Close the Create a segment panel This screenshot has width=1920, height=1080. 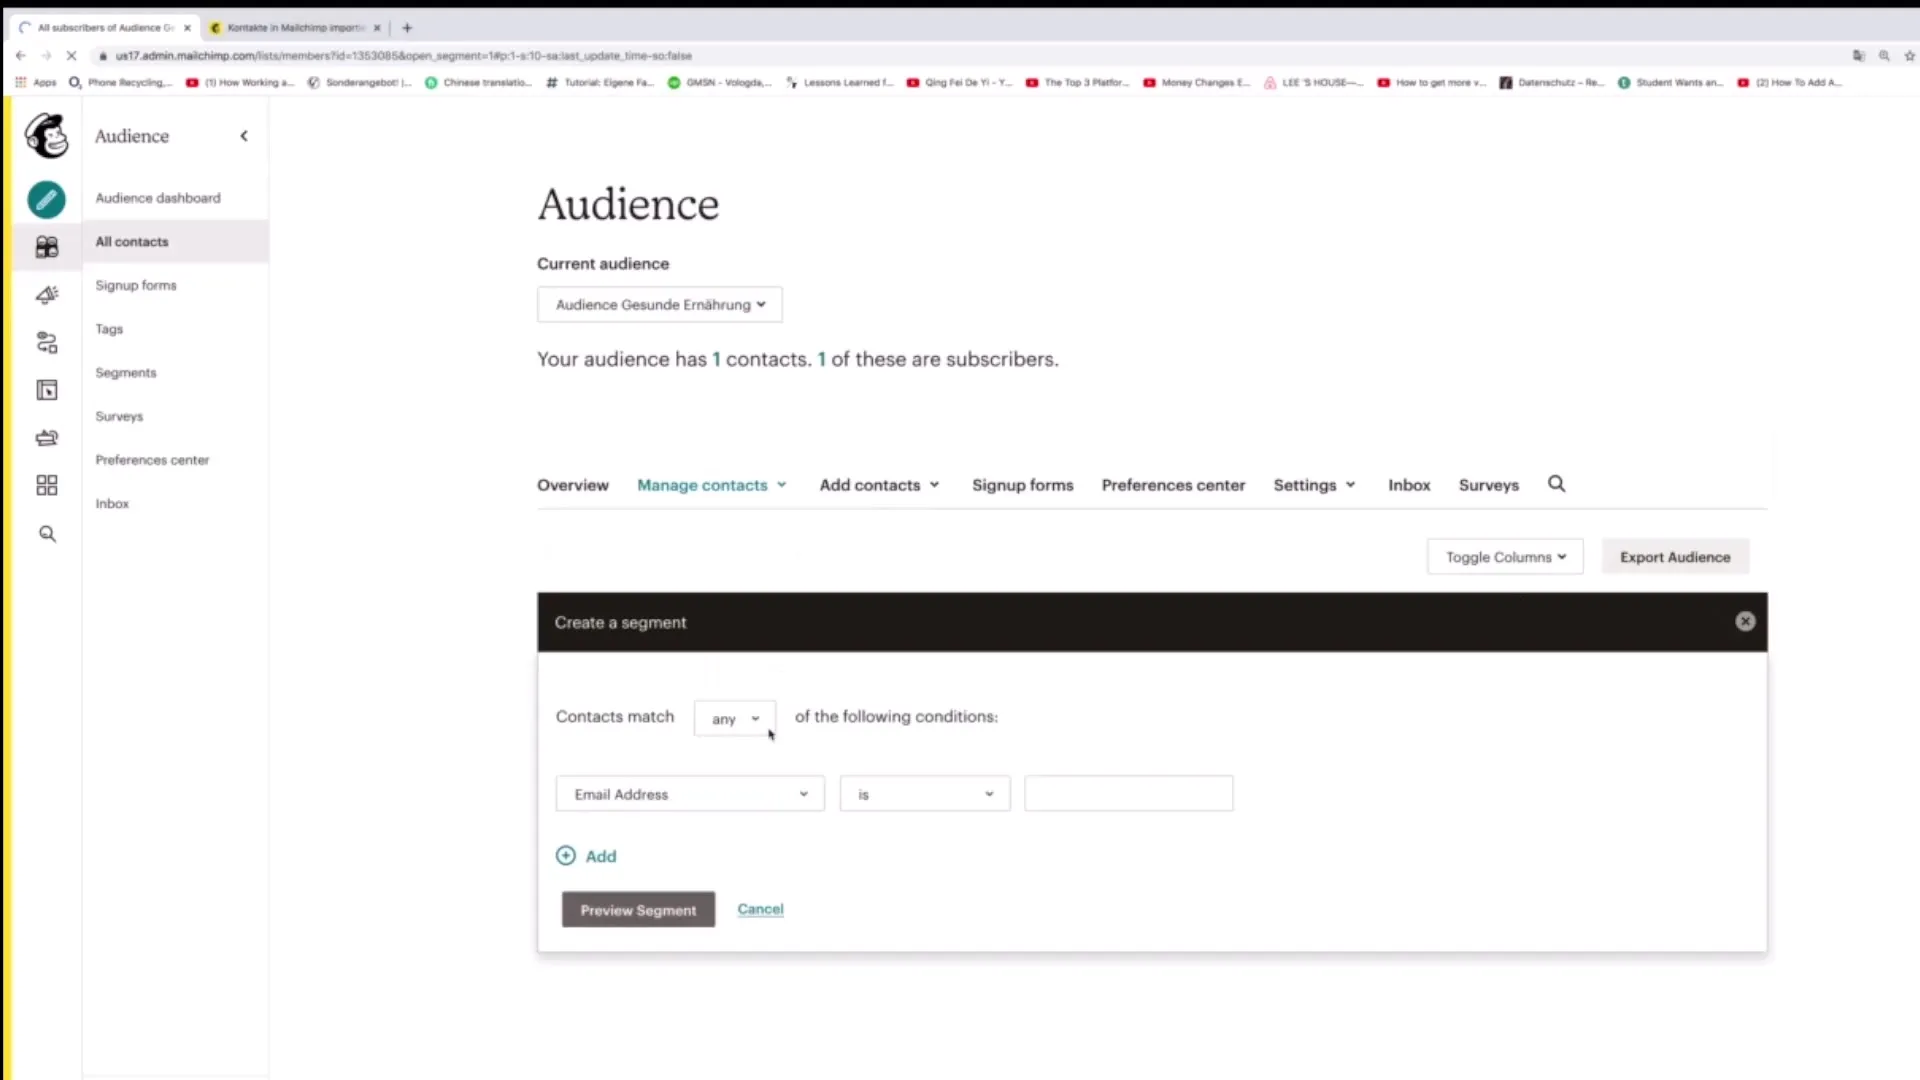click(1745, 622)
